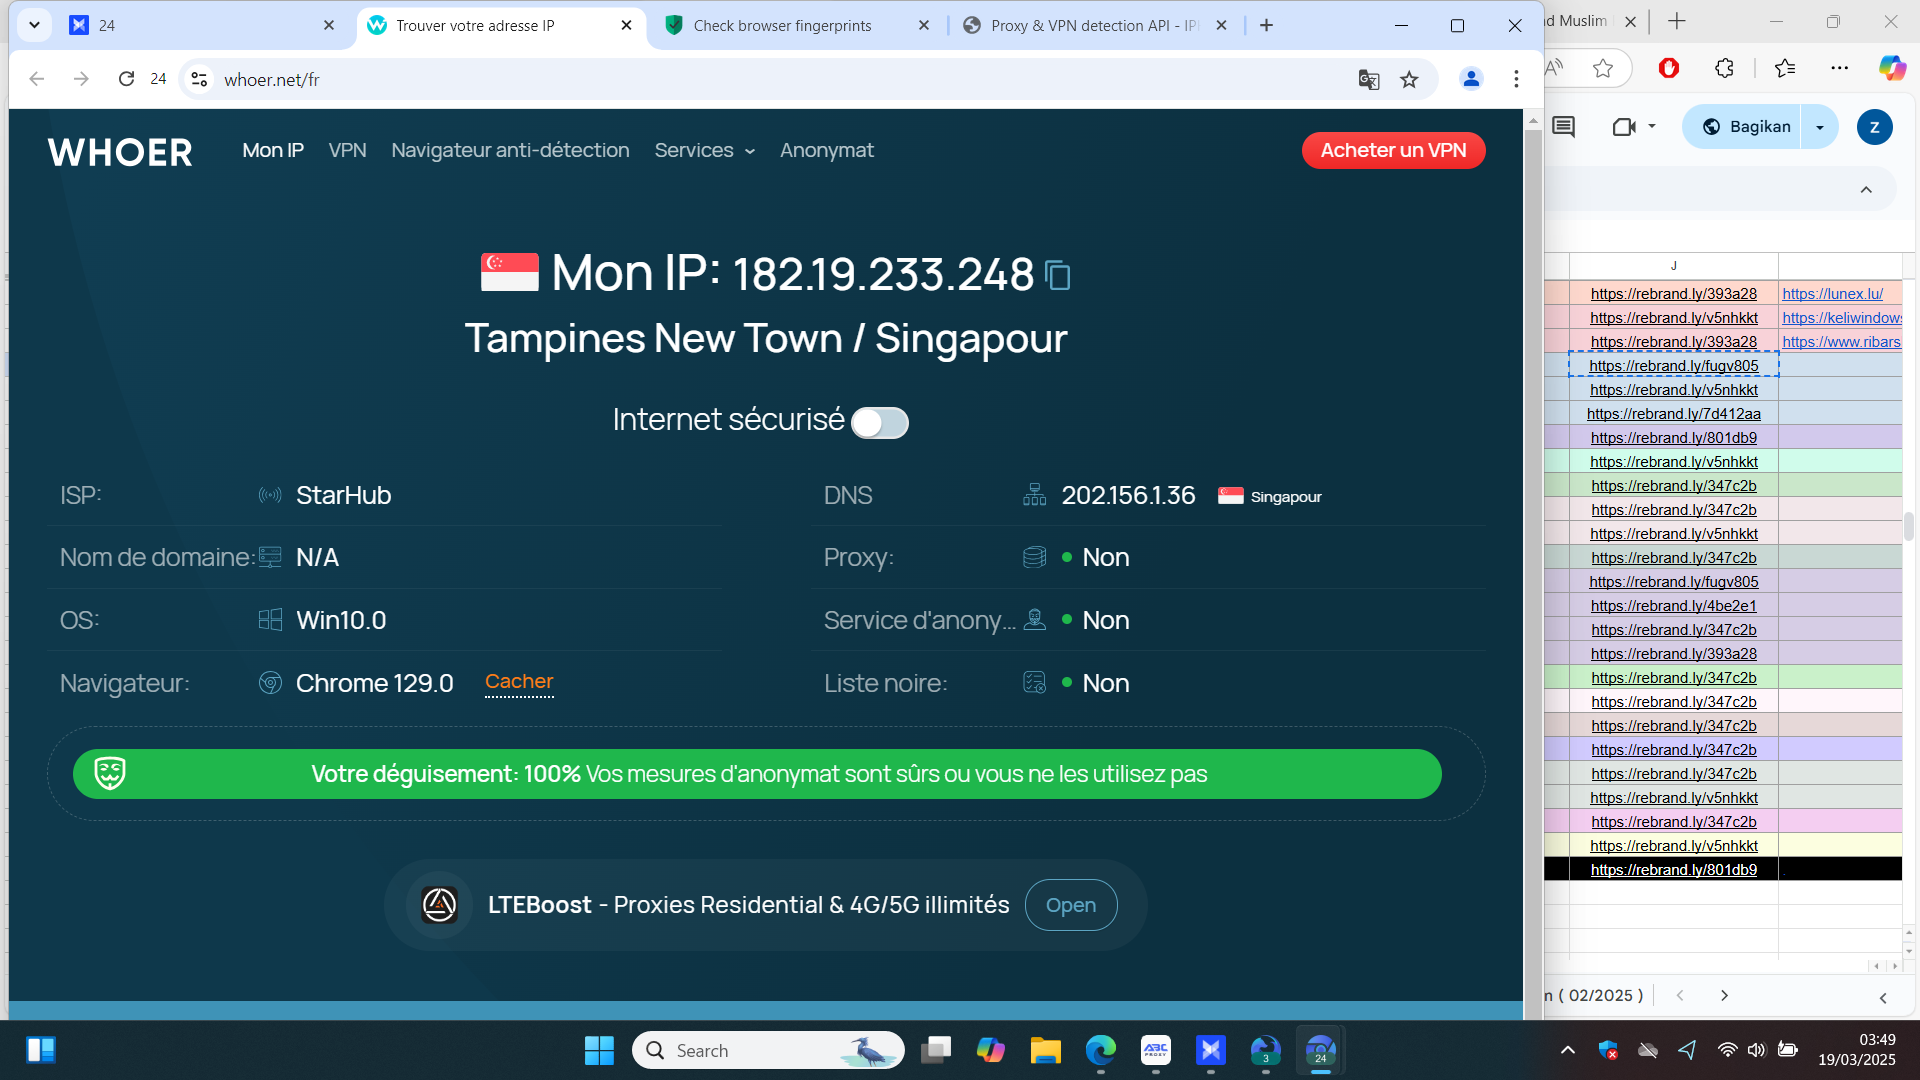Open the rebrand.ly/4be2e1 link in spreadsheet
This screenshot has width=1920, height=1080.
point(1674,606)
